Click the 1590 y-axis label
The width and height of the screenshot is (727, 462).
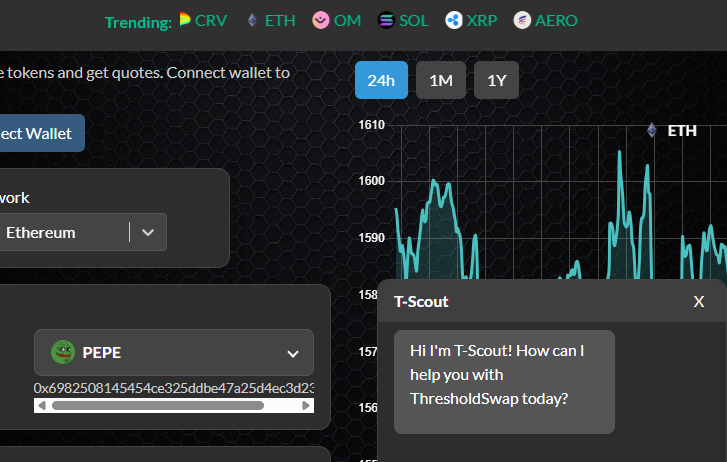pyautogui.click(x=371, y=238)
